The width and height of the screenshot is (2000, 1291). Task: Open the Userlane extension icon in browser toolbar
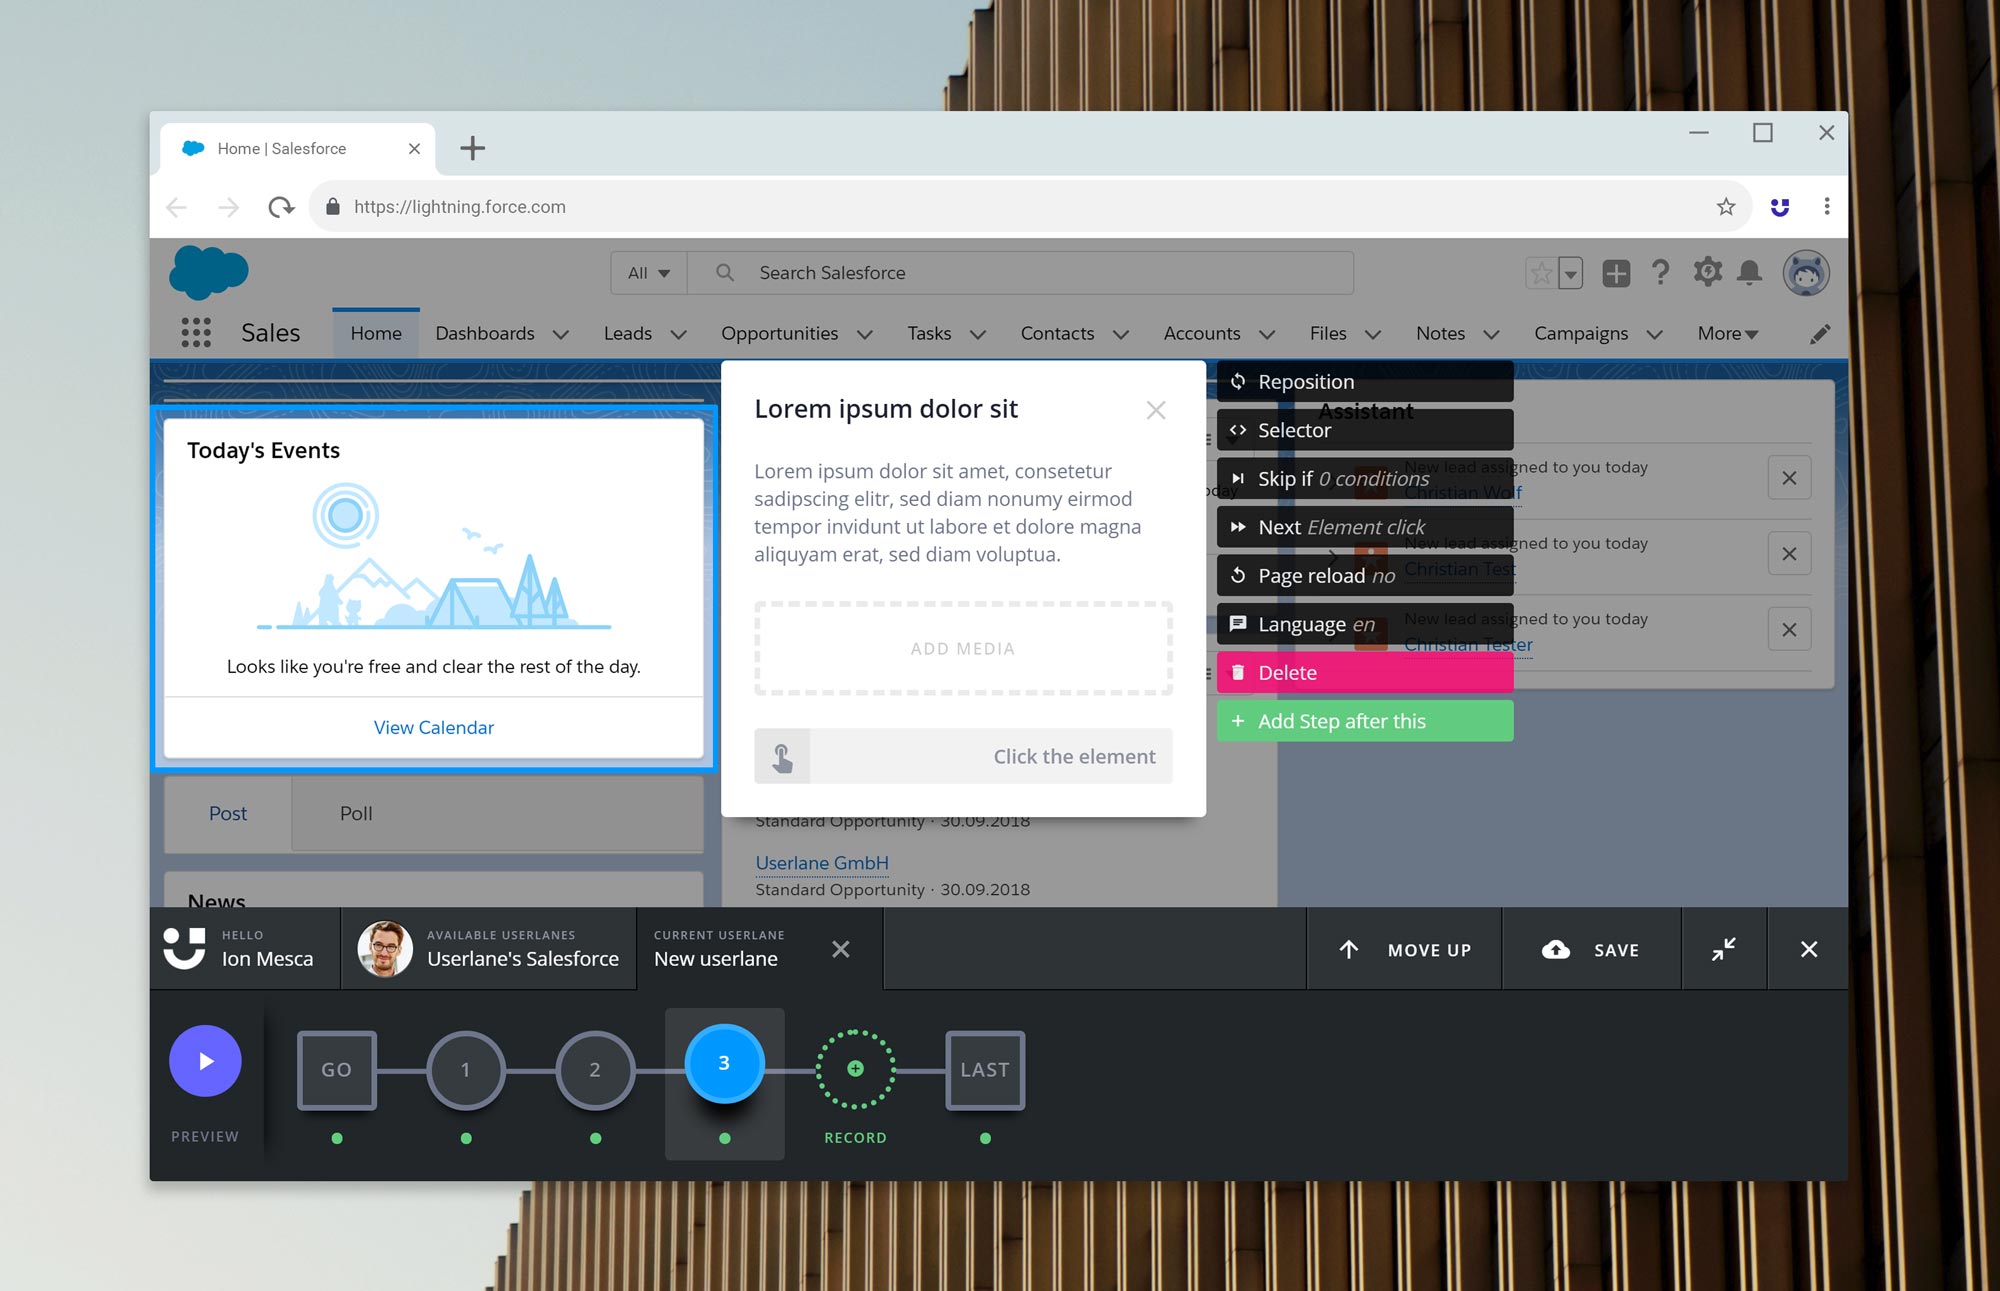(1780, 207)
